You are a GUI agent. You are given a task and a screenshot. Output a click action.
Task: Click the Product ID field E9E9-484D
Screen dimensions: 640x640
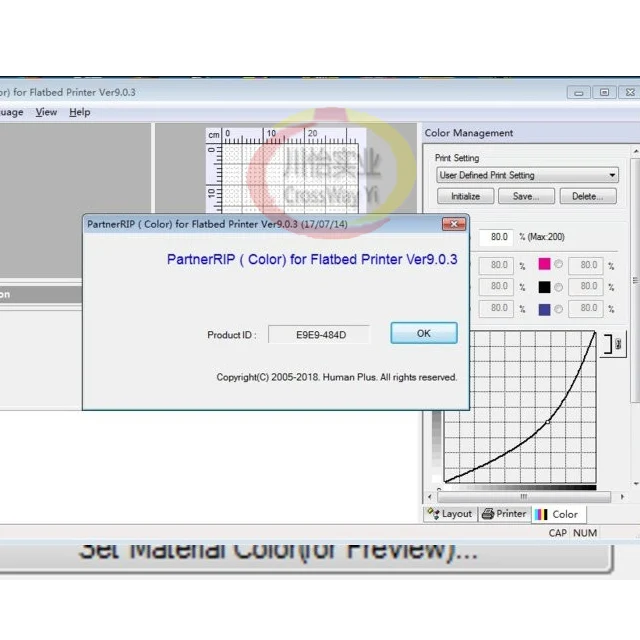(319, 335)
